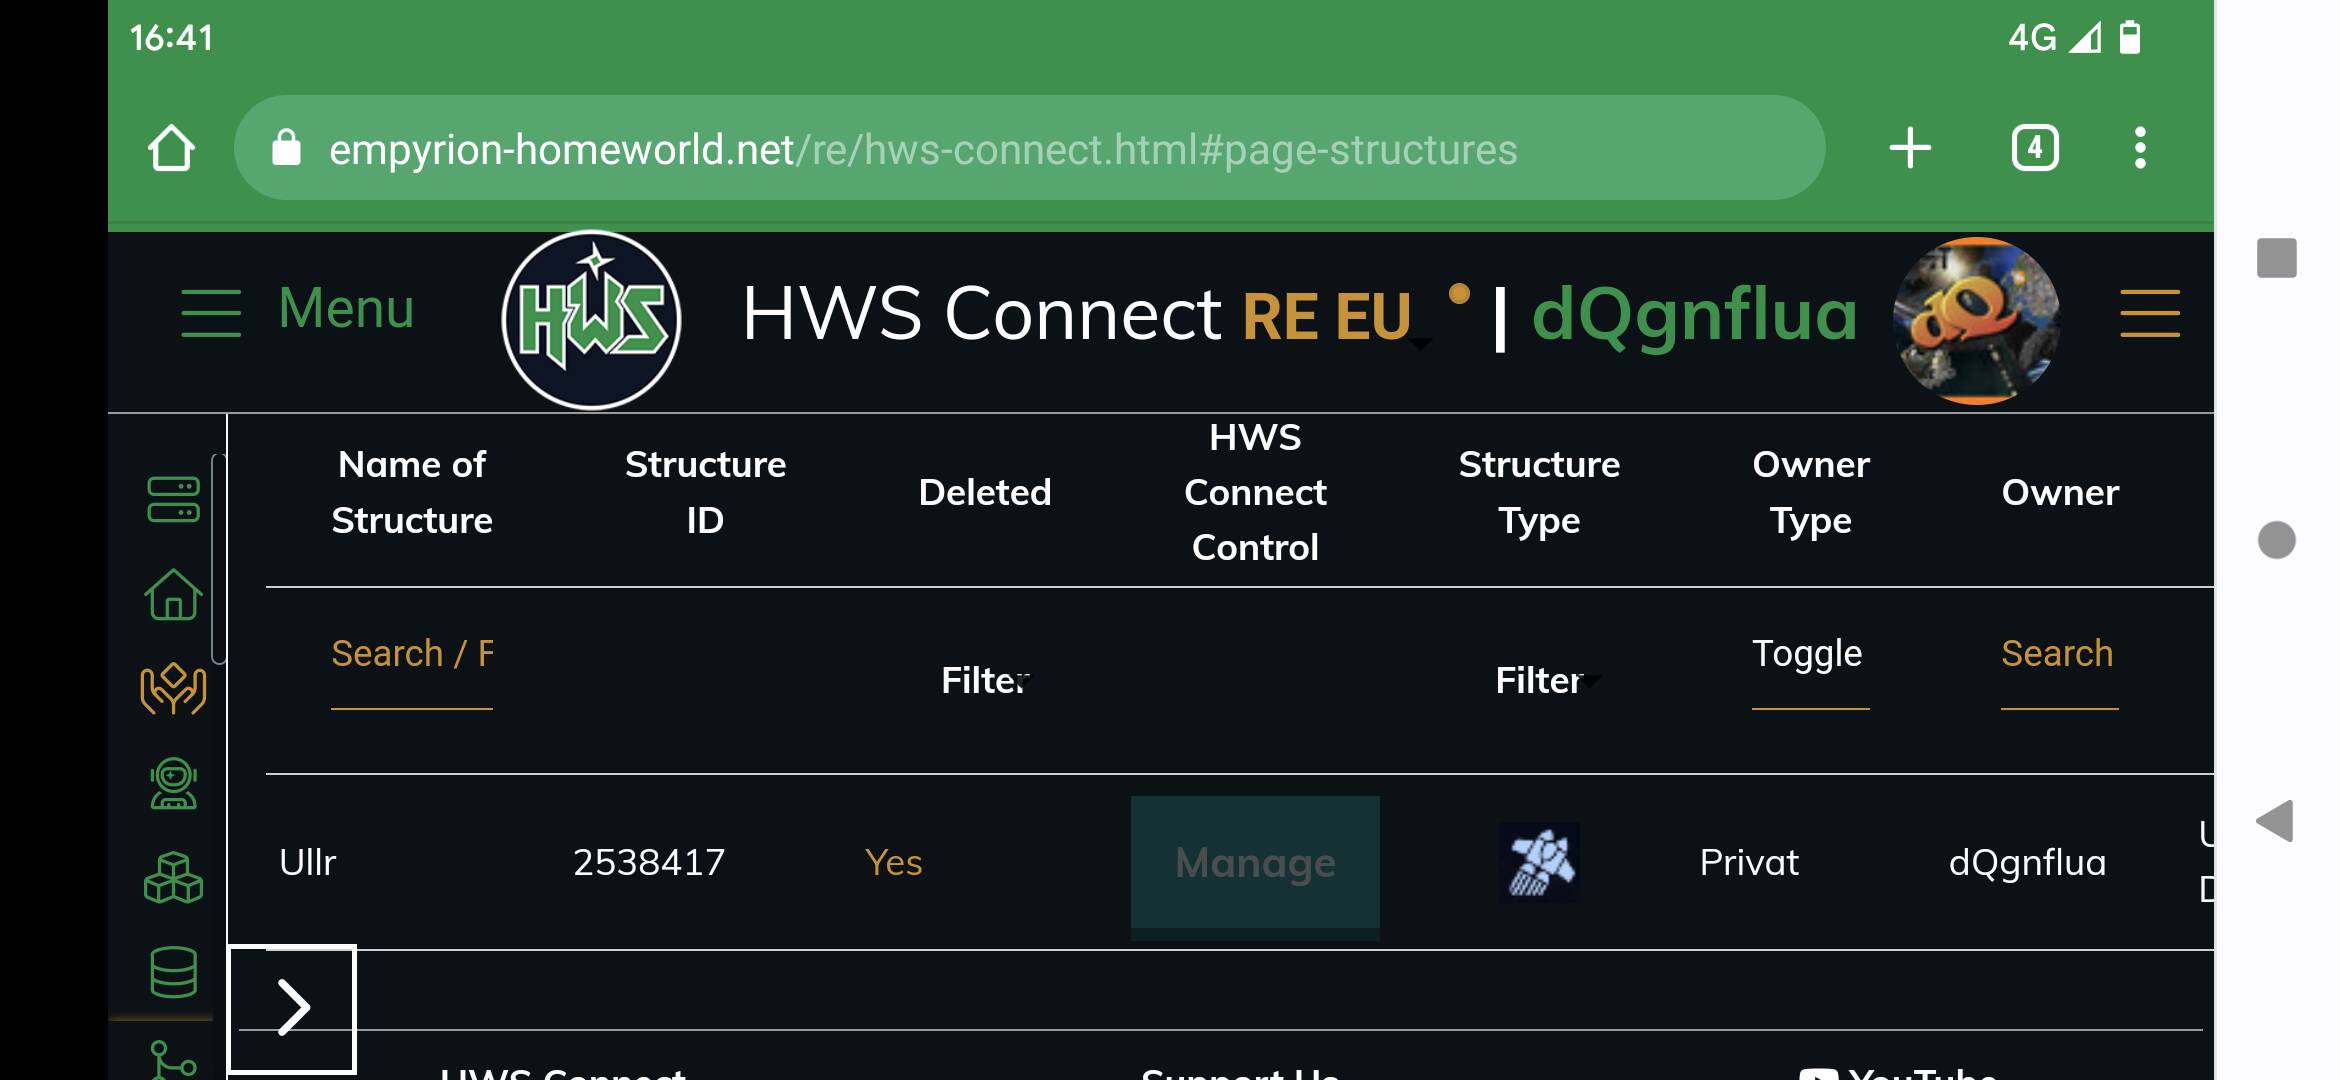Sort by Structure ID column header
The image size is (2340, 1080).
tap(705, 492)
